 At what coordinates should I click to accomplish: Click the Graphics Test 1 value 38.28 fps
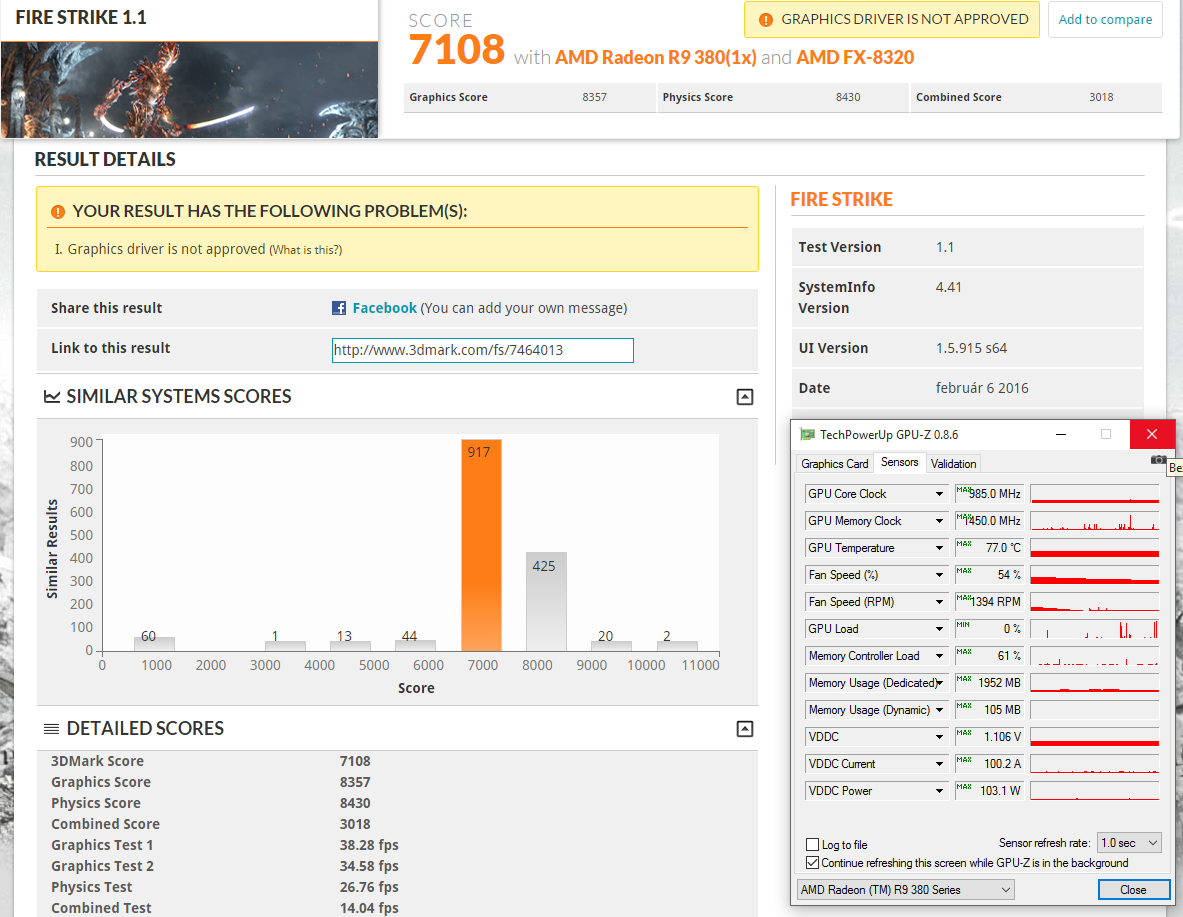369,845
